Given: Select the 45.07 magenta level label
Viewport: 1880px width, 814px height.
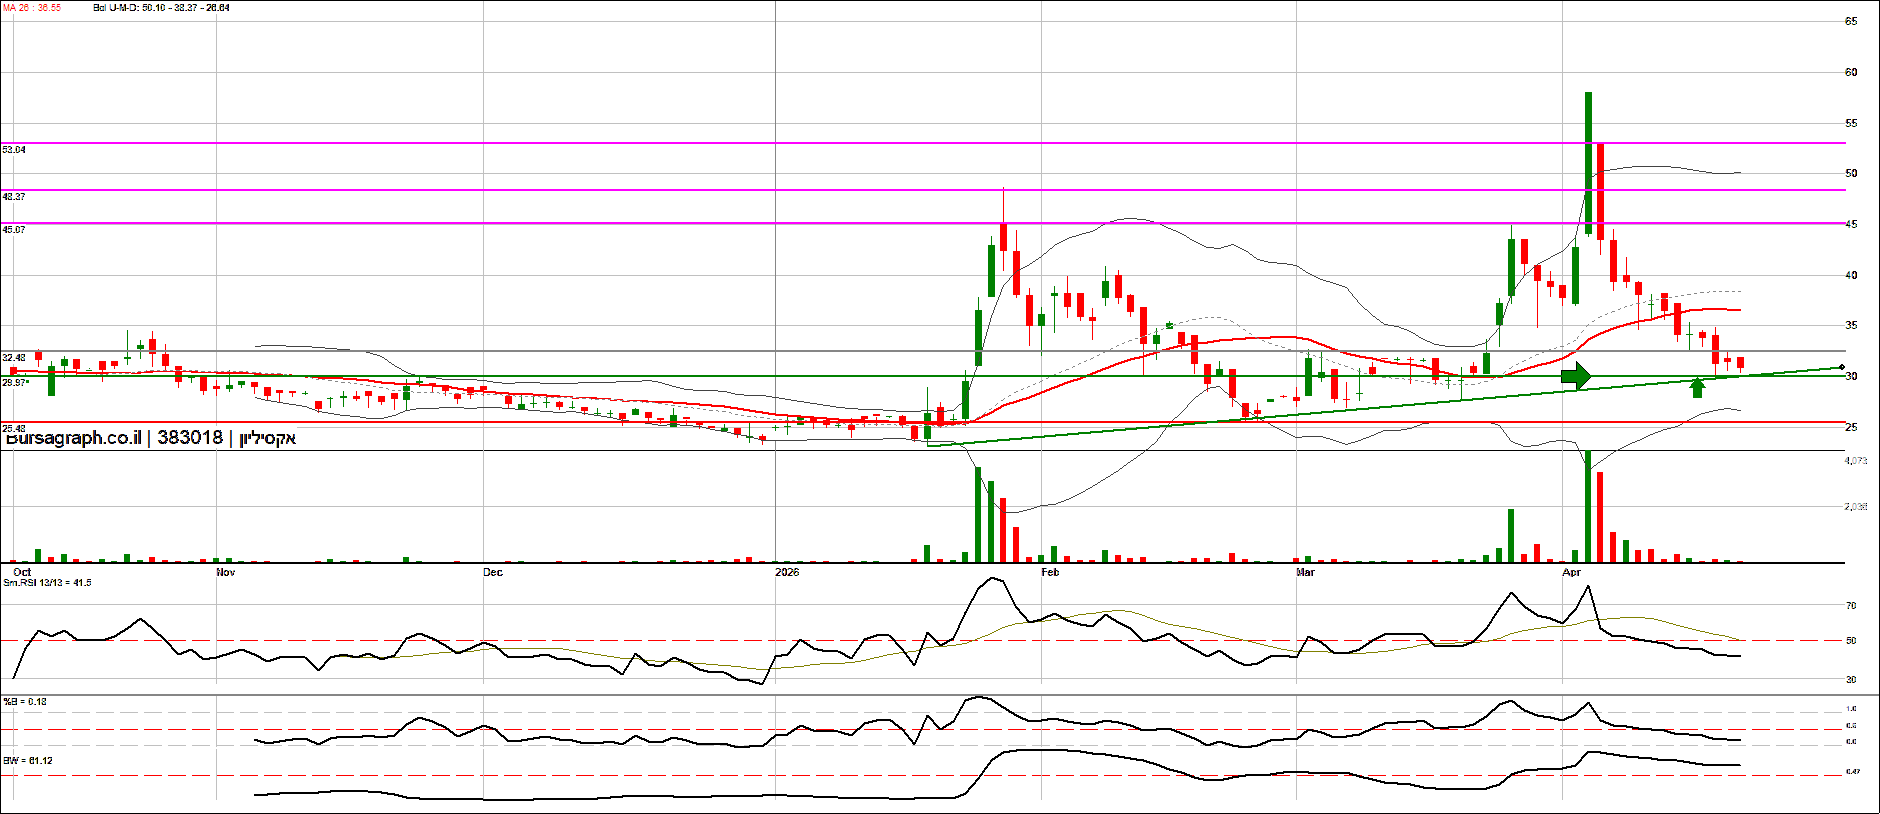Looking at the screenshot, I should (14, 230).
